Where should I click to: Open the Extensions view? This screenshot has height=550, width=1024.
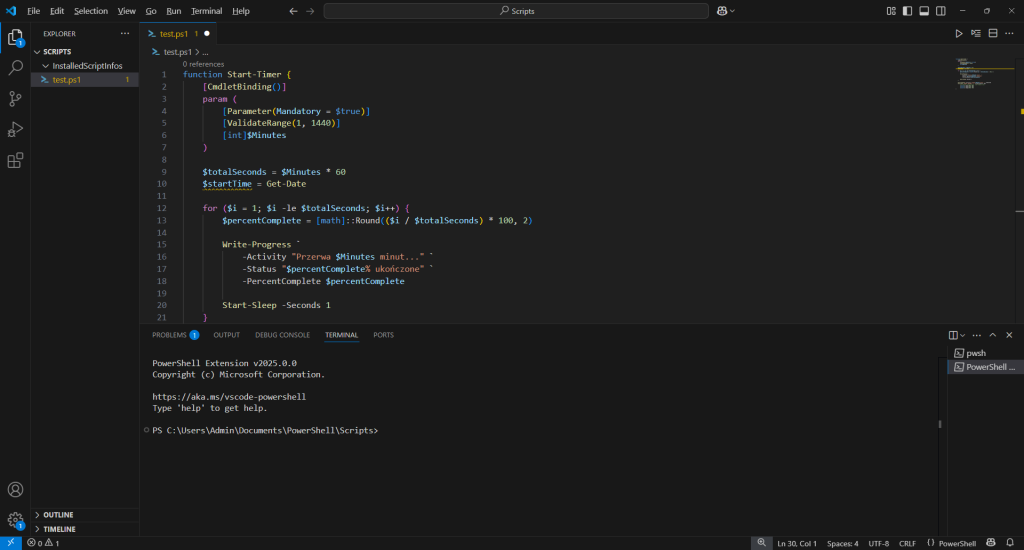pyautogui.click(x=15, y=160)
